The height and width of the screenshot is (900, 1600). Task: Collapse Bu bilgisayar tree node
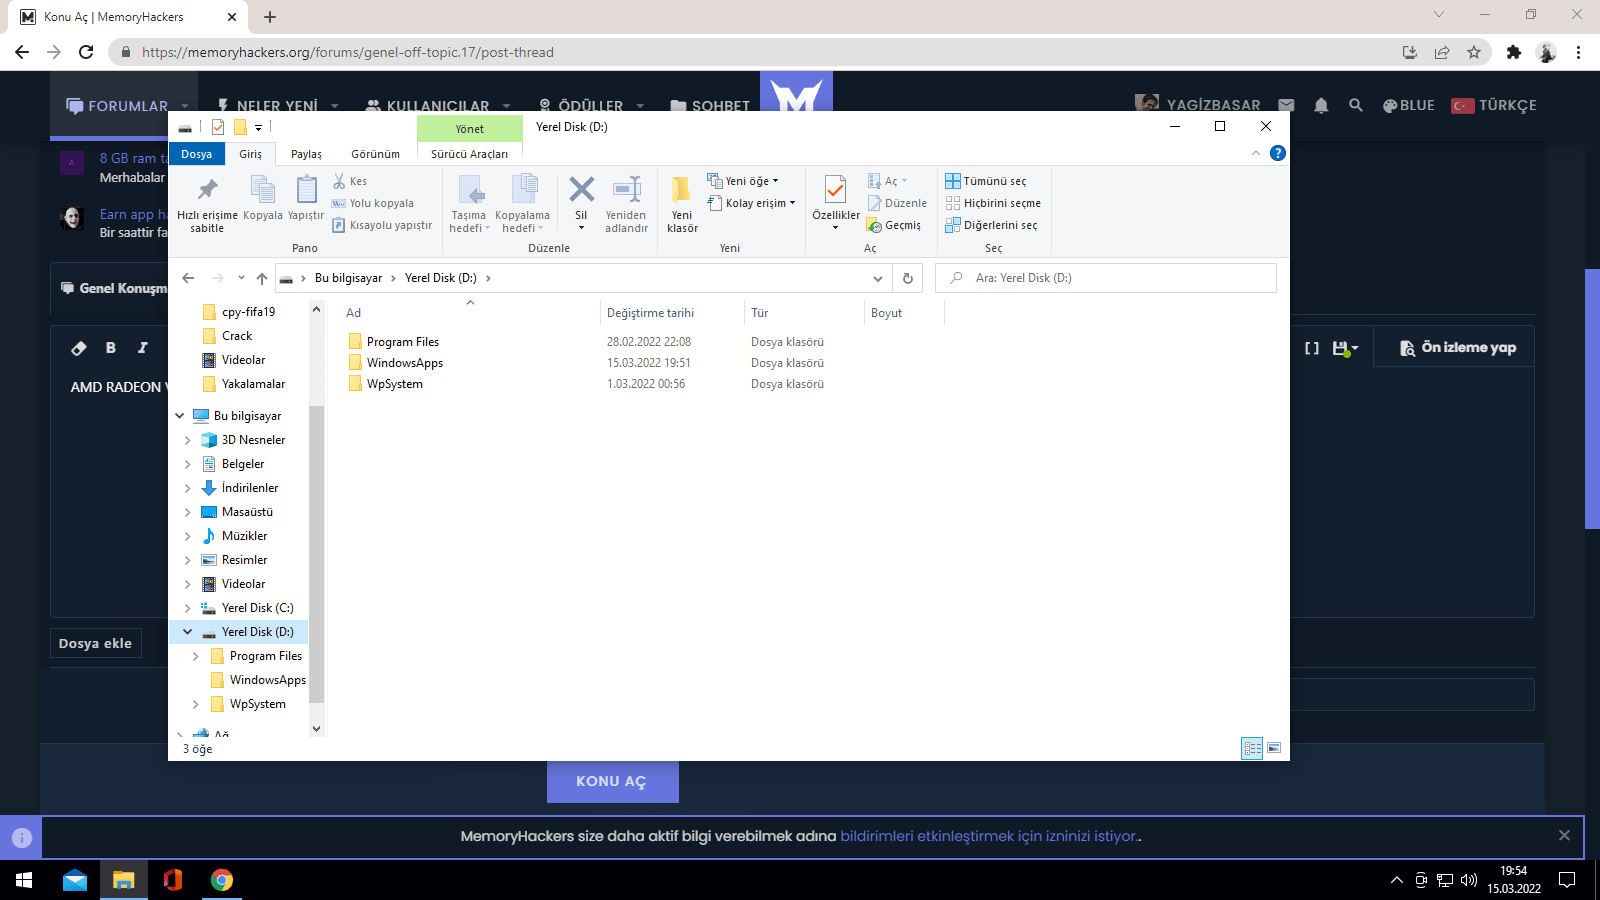[x=180, y=416]
